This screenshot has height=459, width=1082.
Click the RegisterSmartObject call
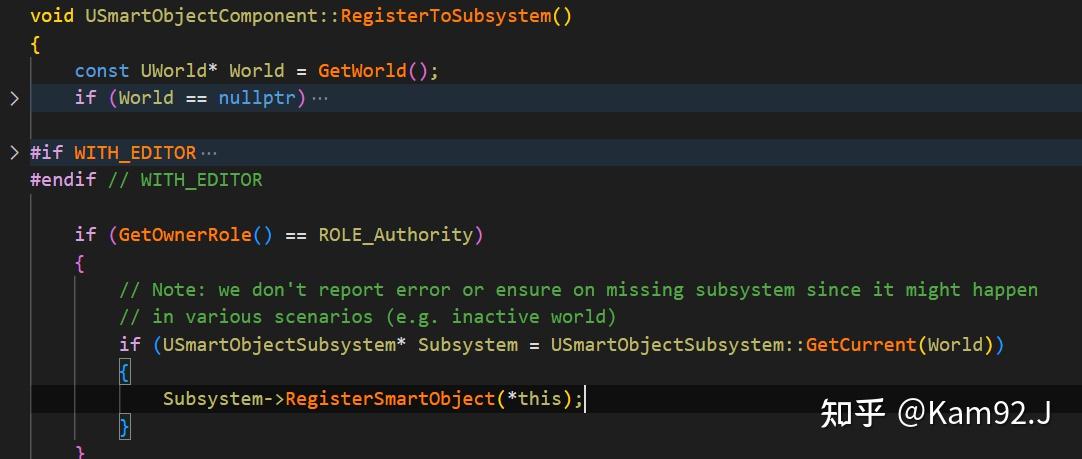pyautogui.click(x=391, y=399)
